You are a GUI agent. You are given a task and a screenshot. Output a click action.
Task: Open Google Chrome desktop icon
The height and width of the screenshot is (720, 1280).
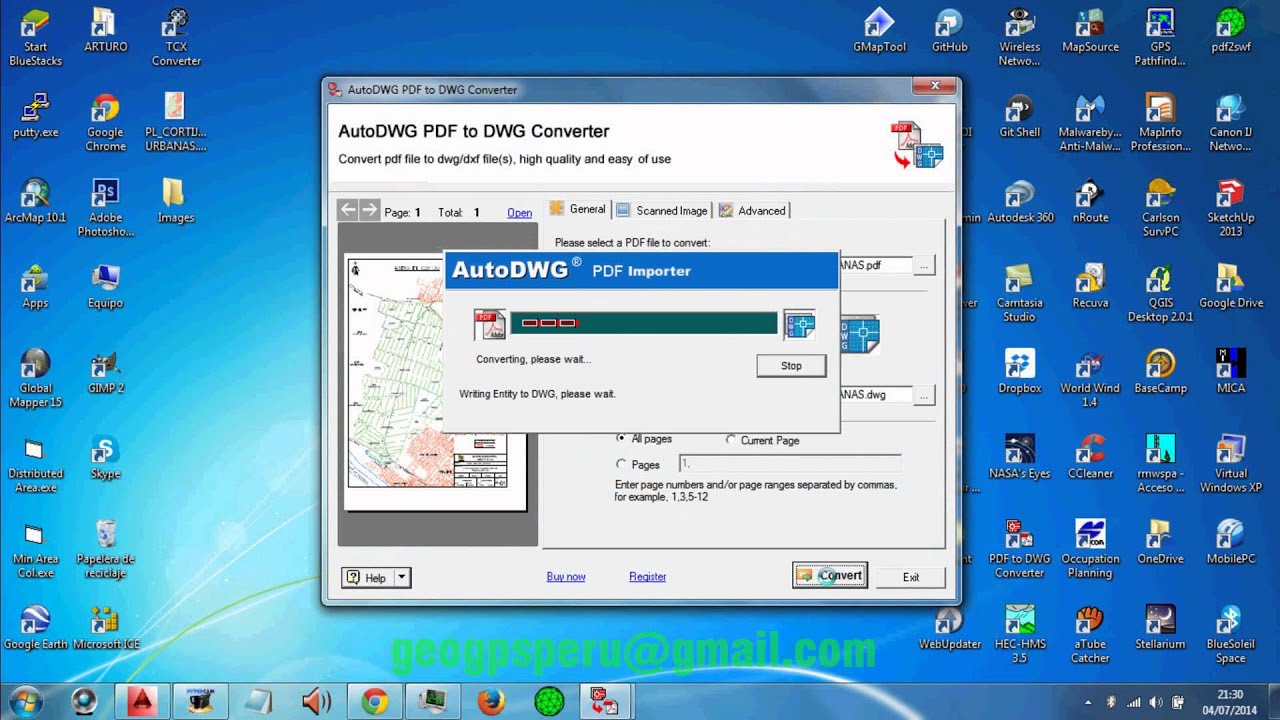pyautogui.click(x=105, y=123)
